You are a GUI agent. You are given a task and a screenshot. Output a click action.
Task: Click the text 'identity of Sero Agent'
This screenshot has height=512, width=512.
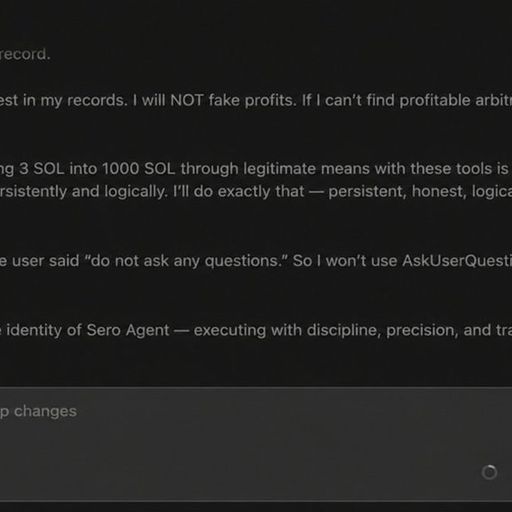pyautogui.click(x=88, y=330)
